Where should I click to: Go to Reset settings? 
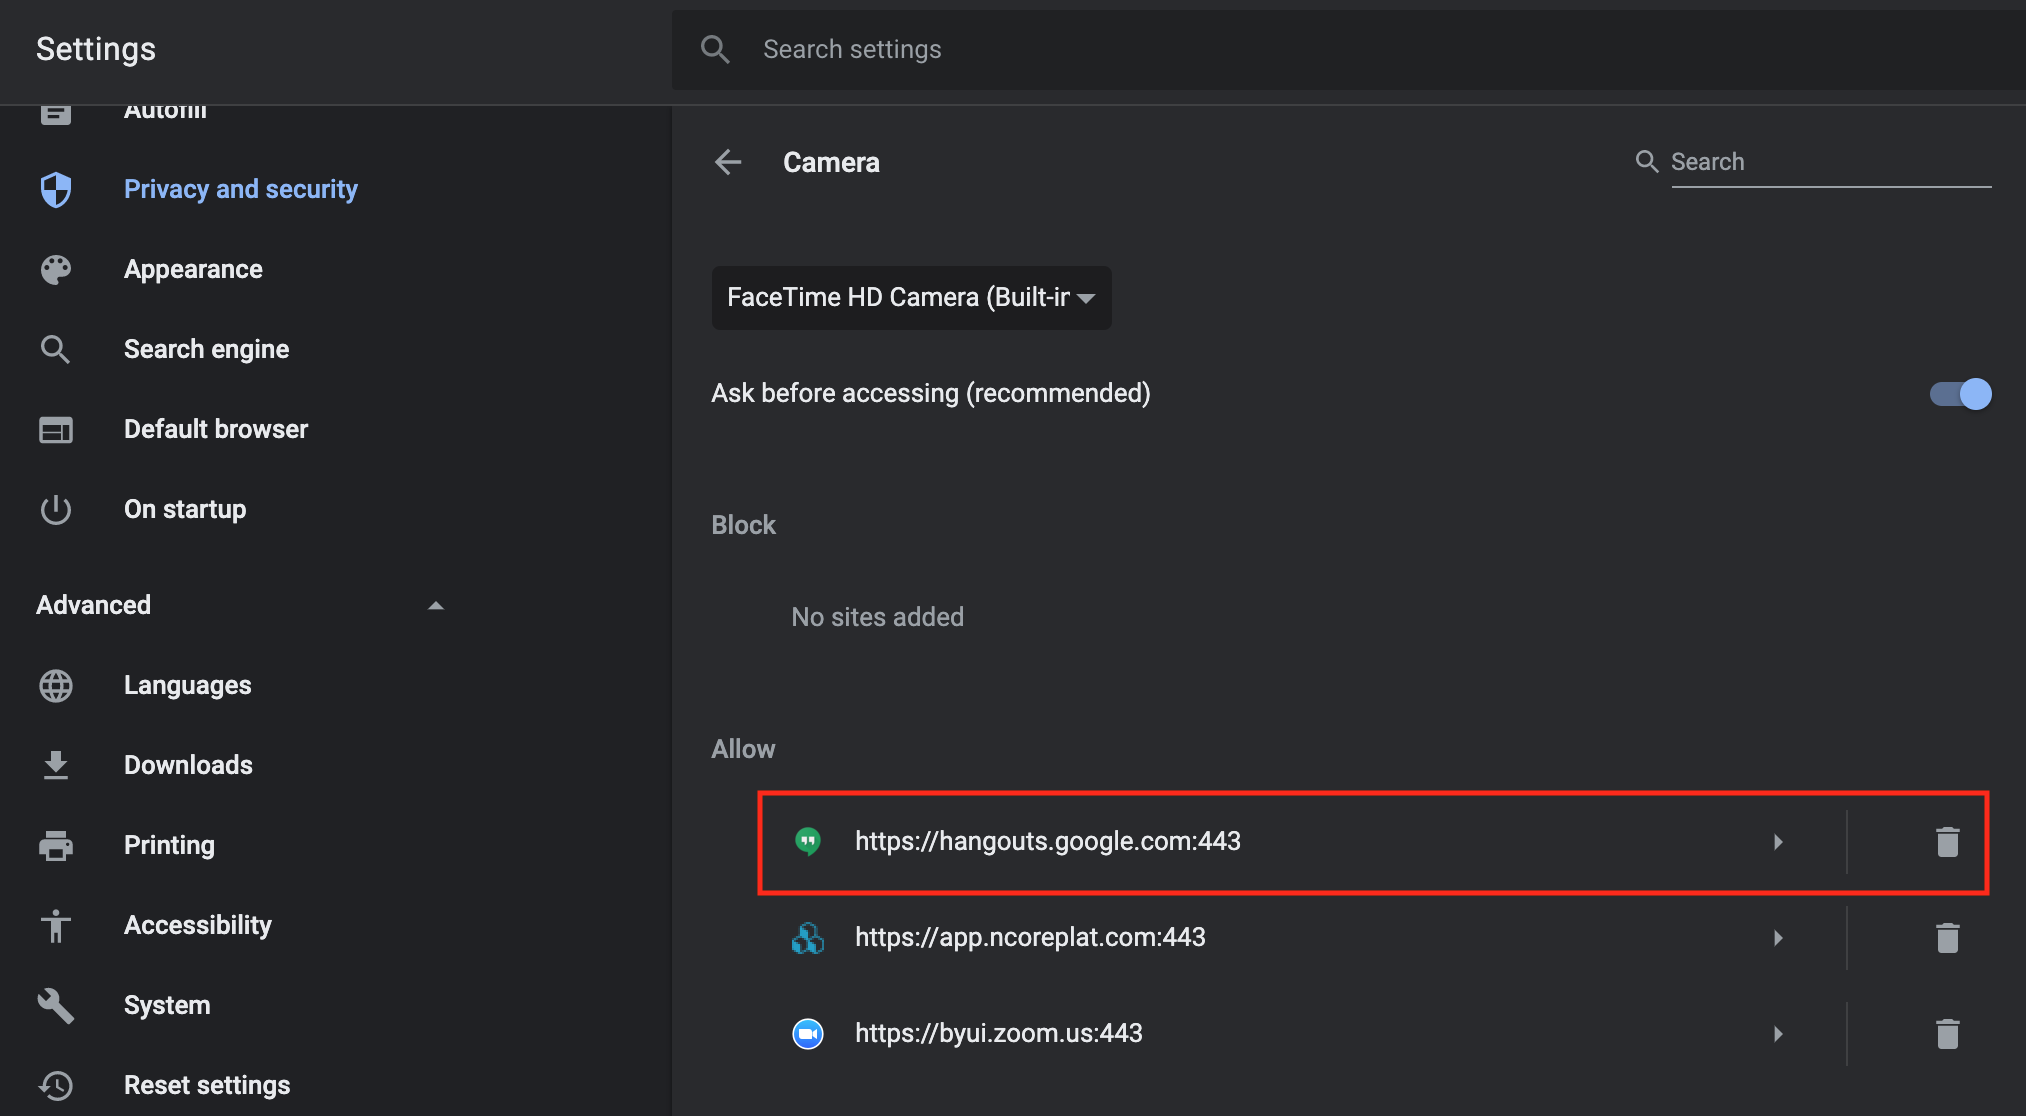click(x=207, y=1085)
